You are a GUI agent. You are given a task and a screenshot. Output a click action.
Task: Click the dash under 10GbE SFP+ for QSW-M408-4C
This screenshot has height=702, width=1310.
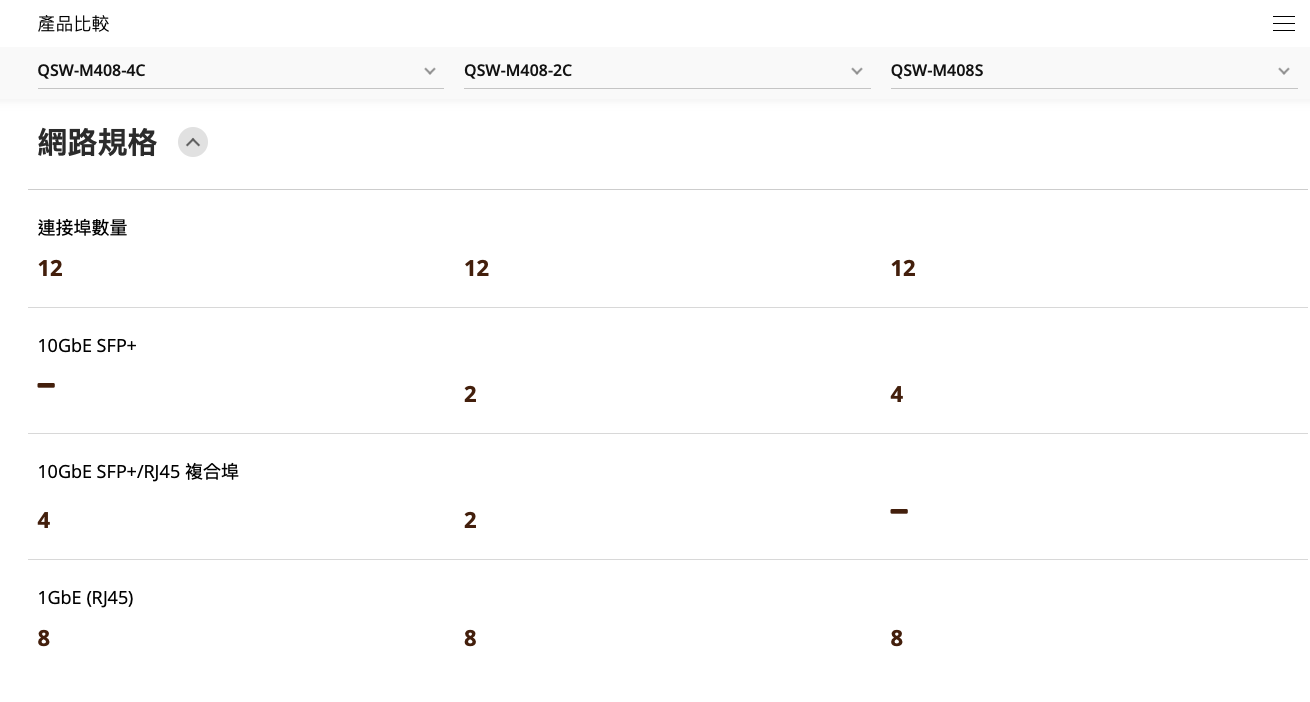click(46, 385)
